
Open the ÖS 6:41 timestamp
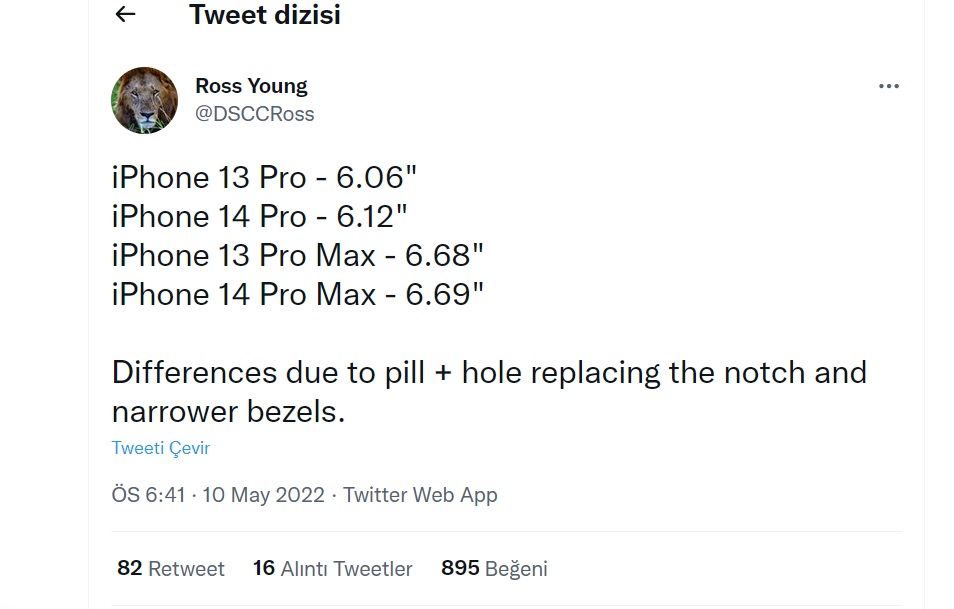148,495
